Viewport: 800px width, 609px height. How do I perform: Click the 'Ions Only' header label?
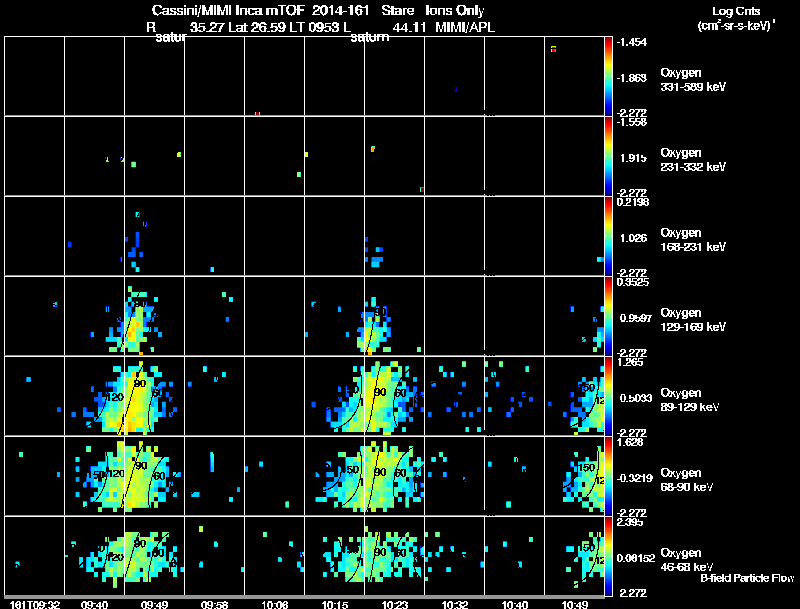[x=455, y=11]
